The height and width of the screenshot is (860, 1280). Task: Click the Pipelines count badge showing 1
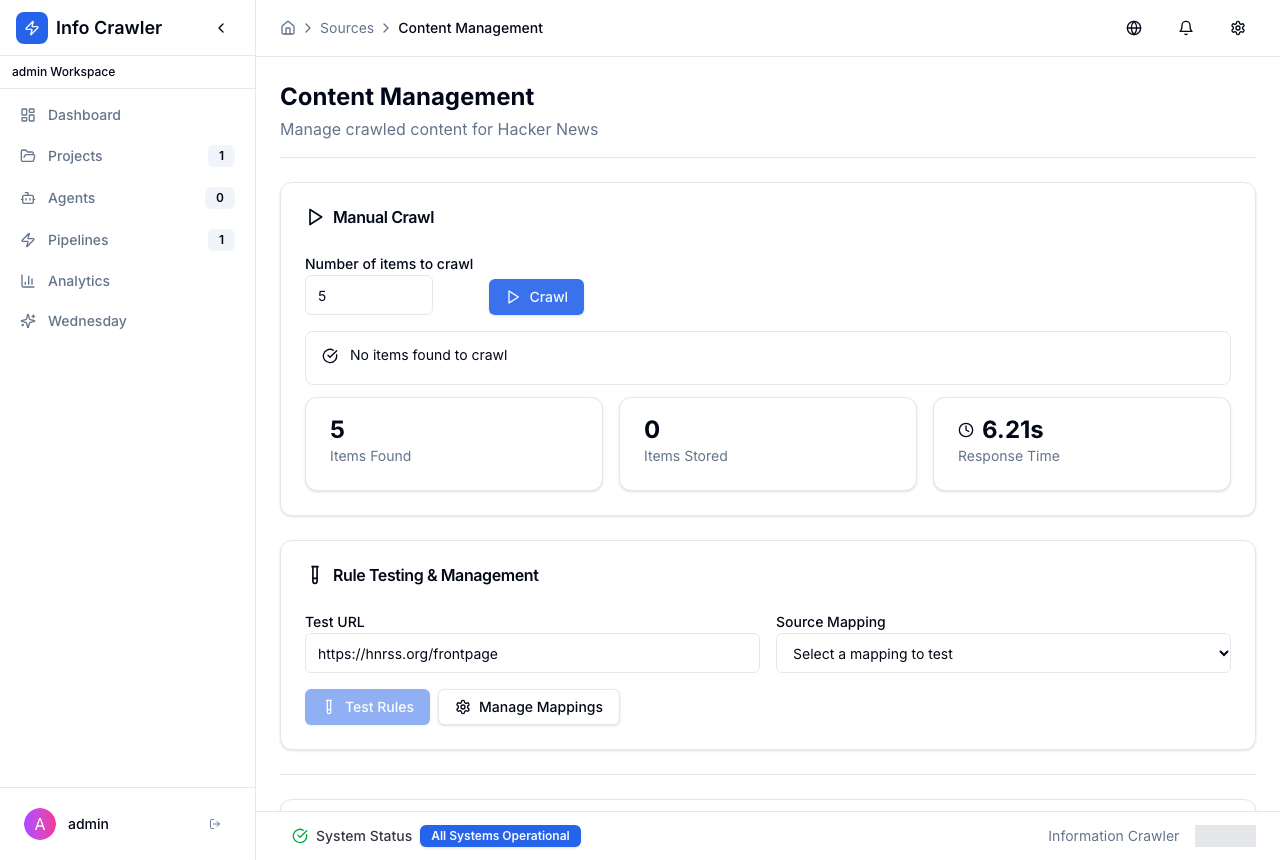pyautogui.click(x=221, y=240)
